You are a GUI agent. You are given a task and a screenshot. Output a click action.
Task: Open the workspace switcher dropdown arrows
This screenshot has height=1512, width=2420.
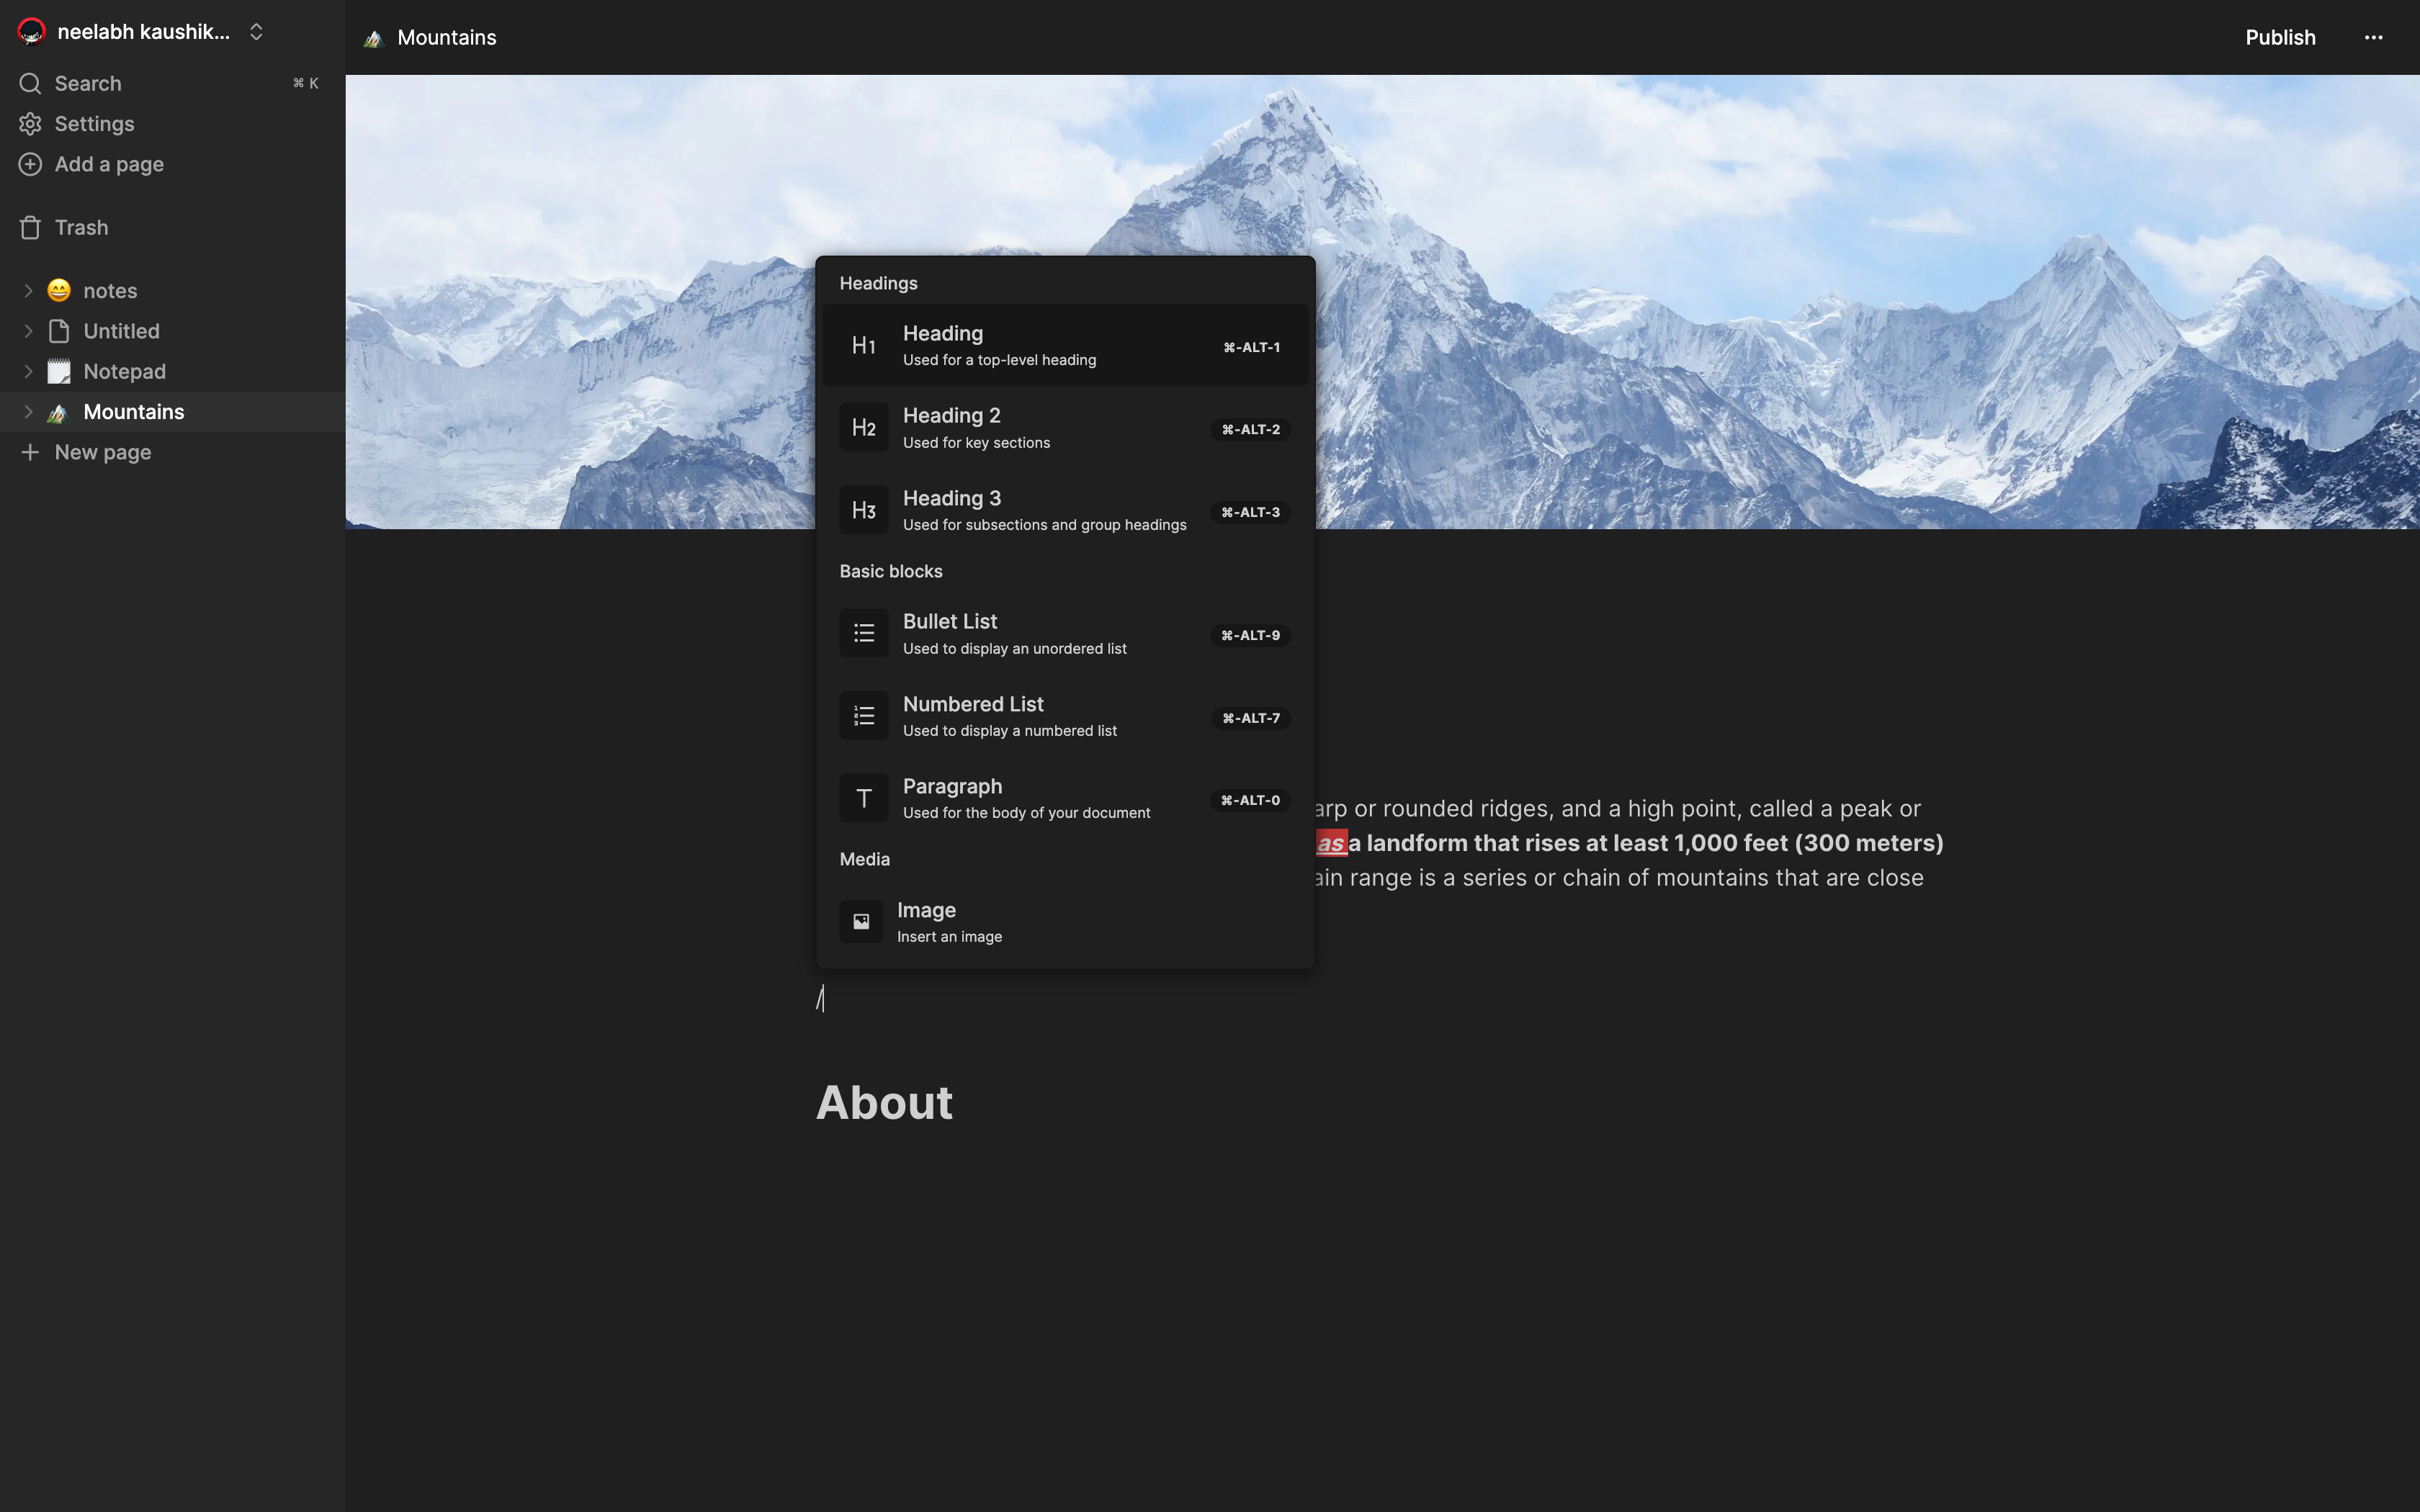[256, 32]
